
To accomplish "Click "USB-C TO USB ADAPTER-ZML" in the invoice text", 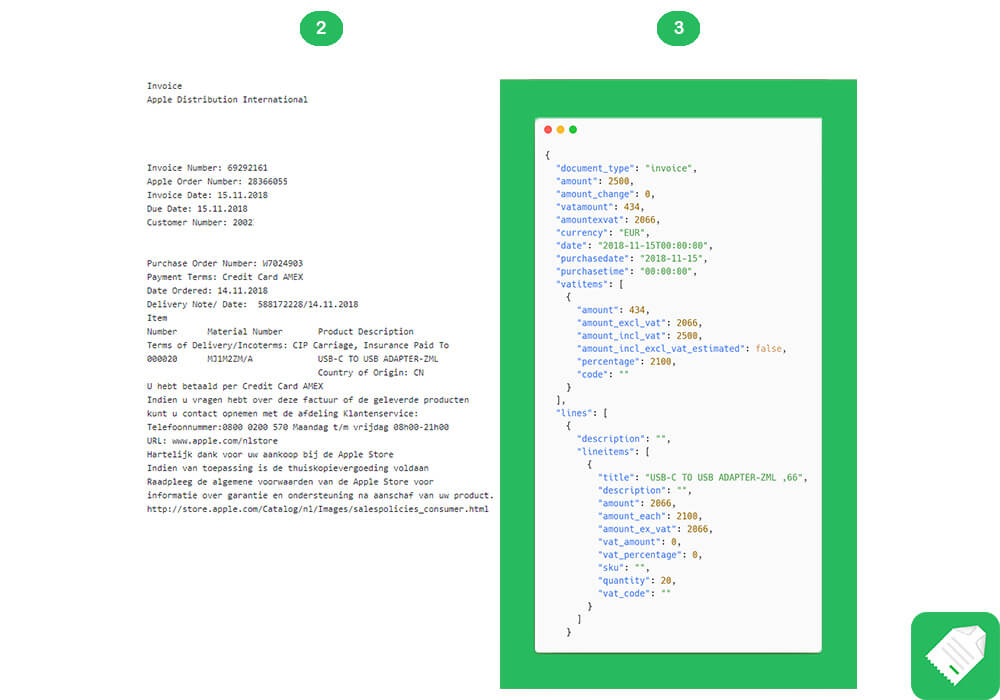I will point(378,359).
